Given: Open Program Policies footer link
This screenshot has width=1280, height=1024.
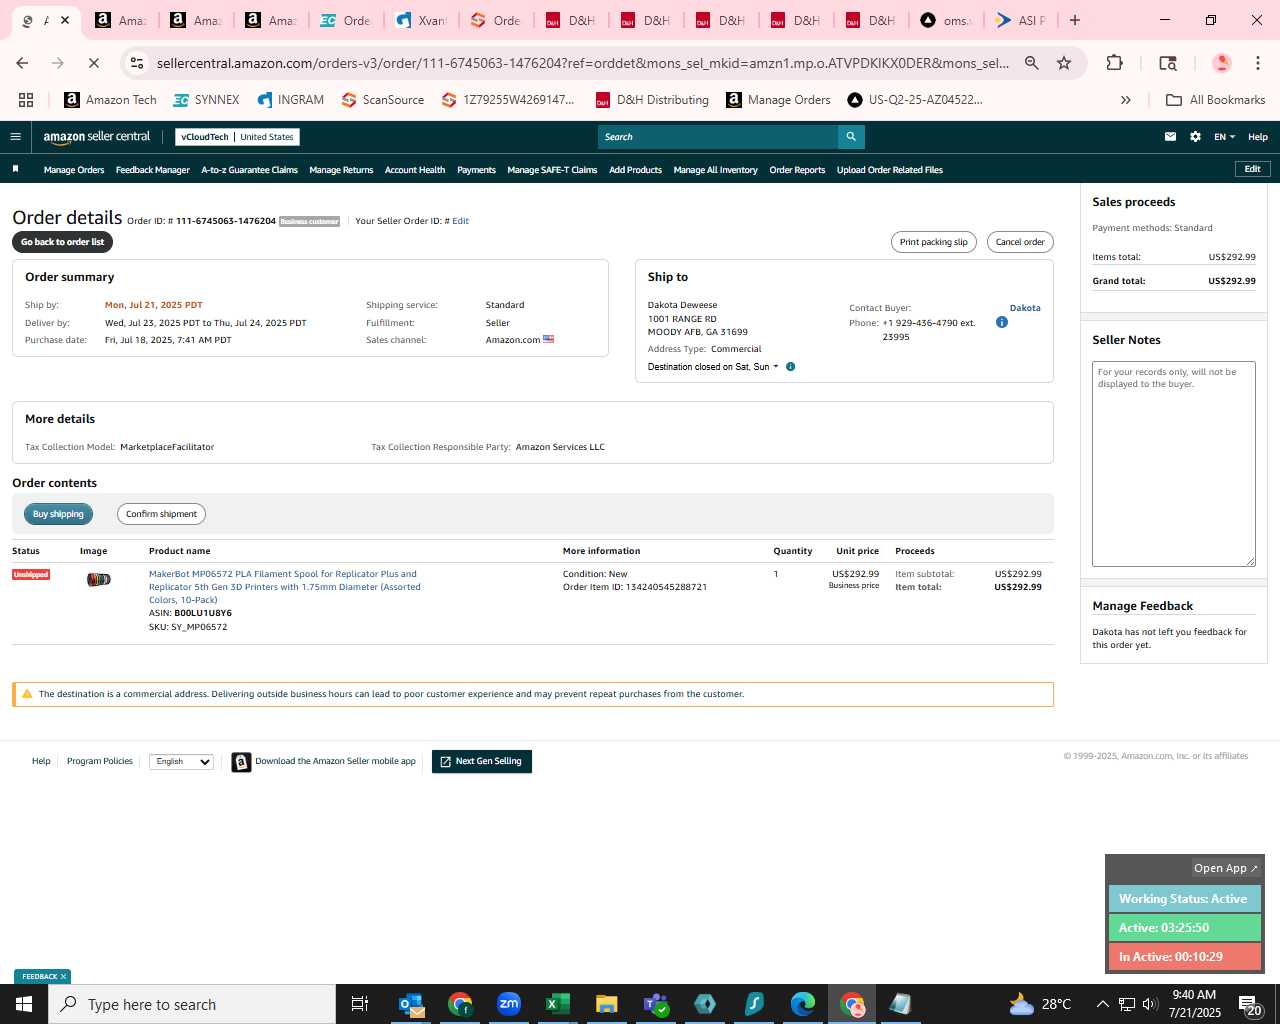Looking at the screenshot, I should click(x=100, y=762).
